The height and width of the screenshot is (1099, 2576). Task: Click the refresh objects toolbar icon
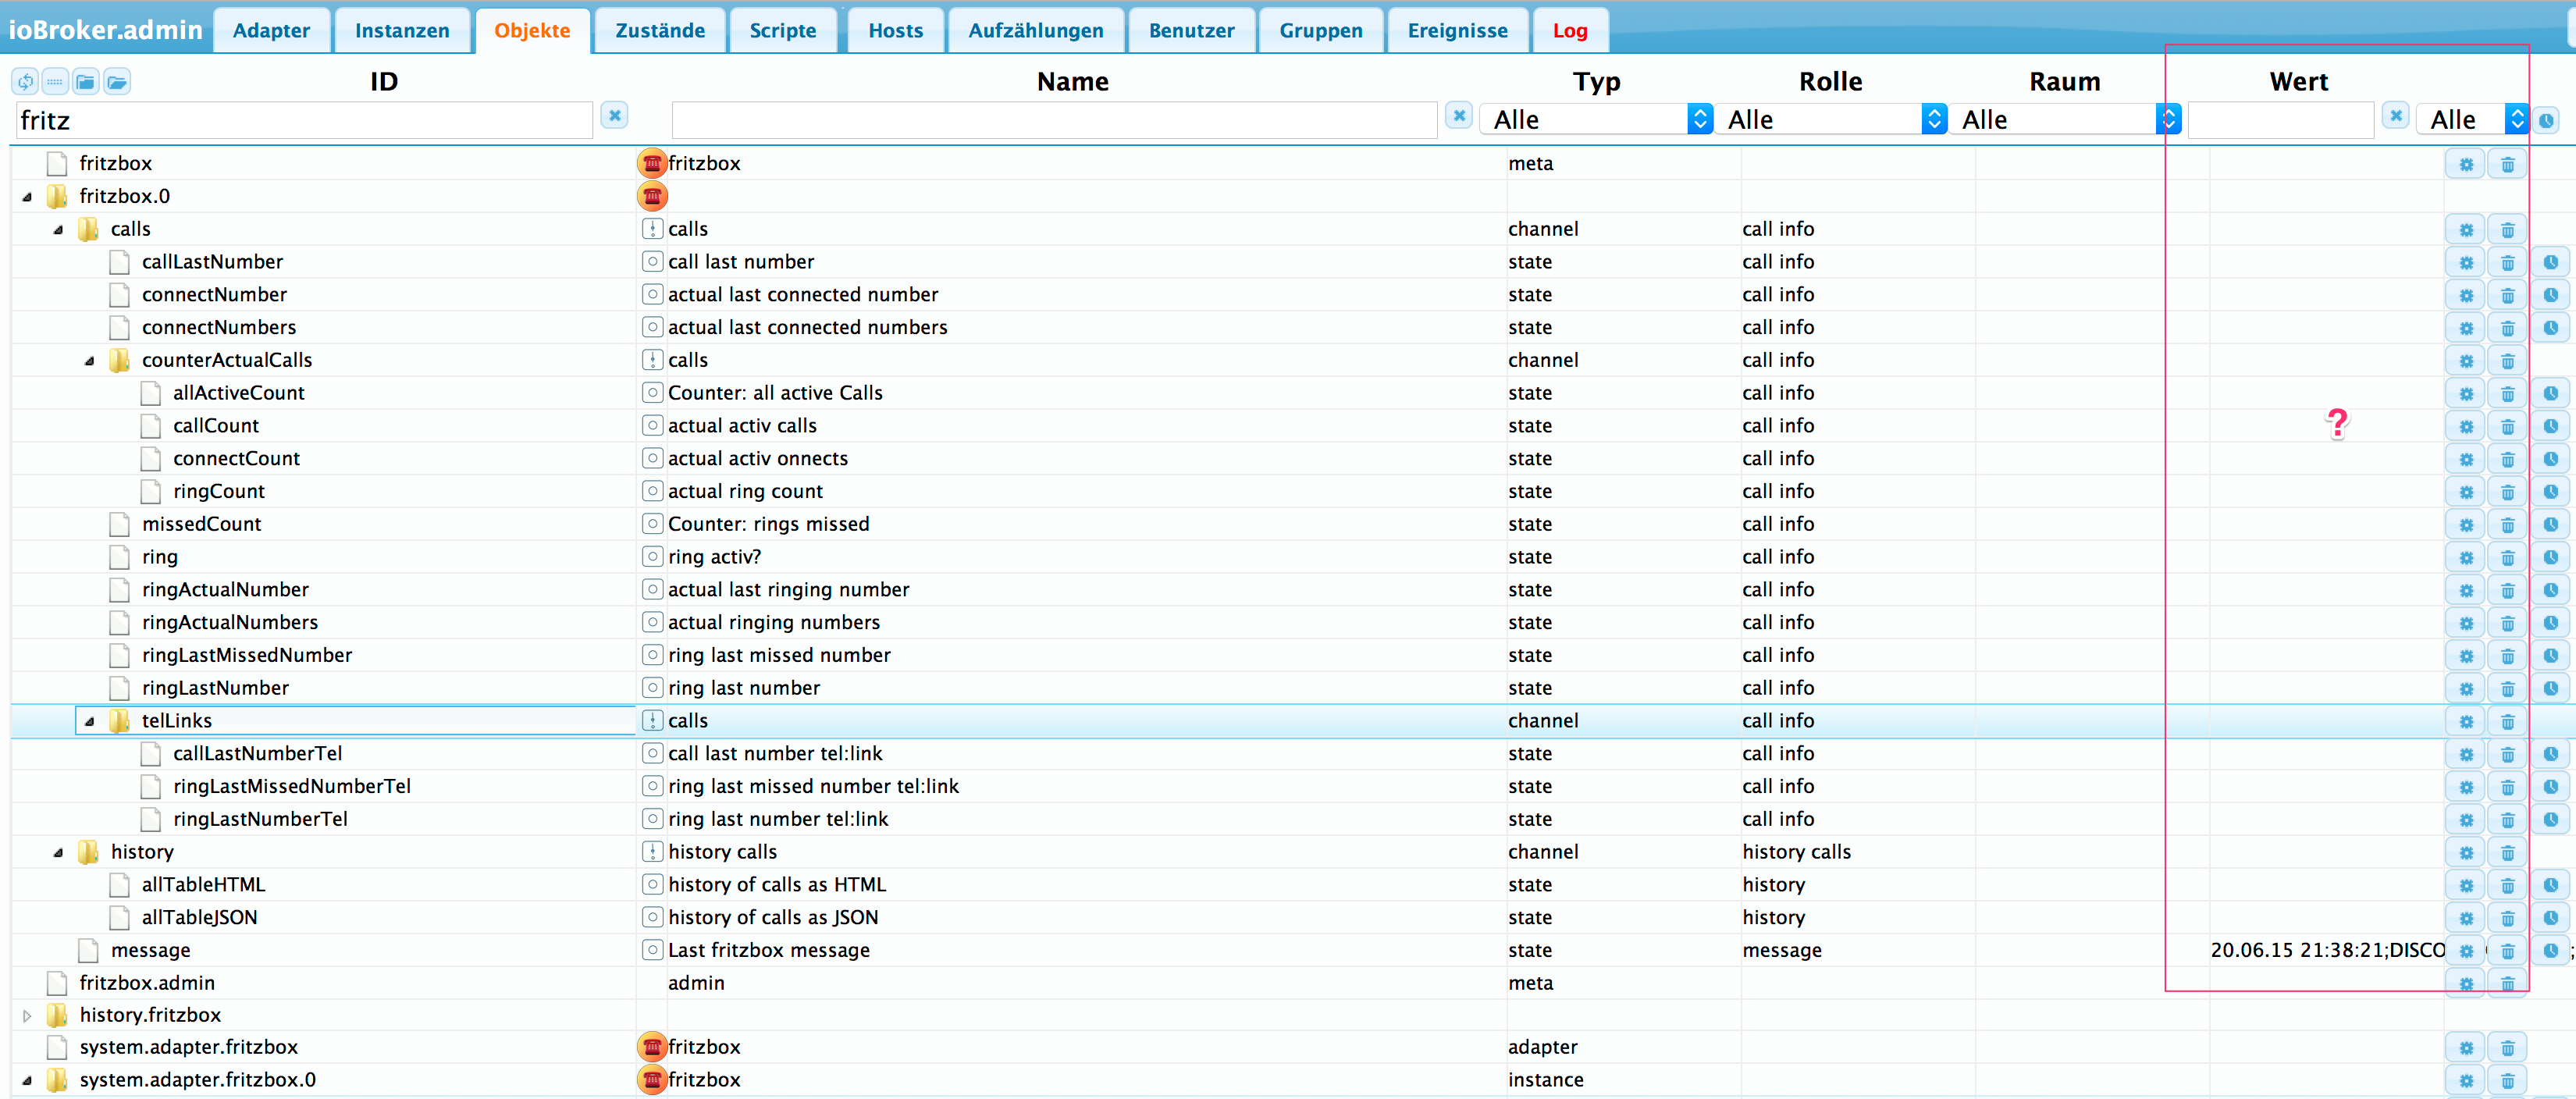[x=25, y=82]
